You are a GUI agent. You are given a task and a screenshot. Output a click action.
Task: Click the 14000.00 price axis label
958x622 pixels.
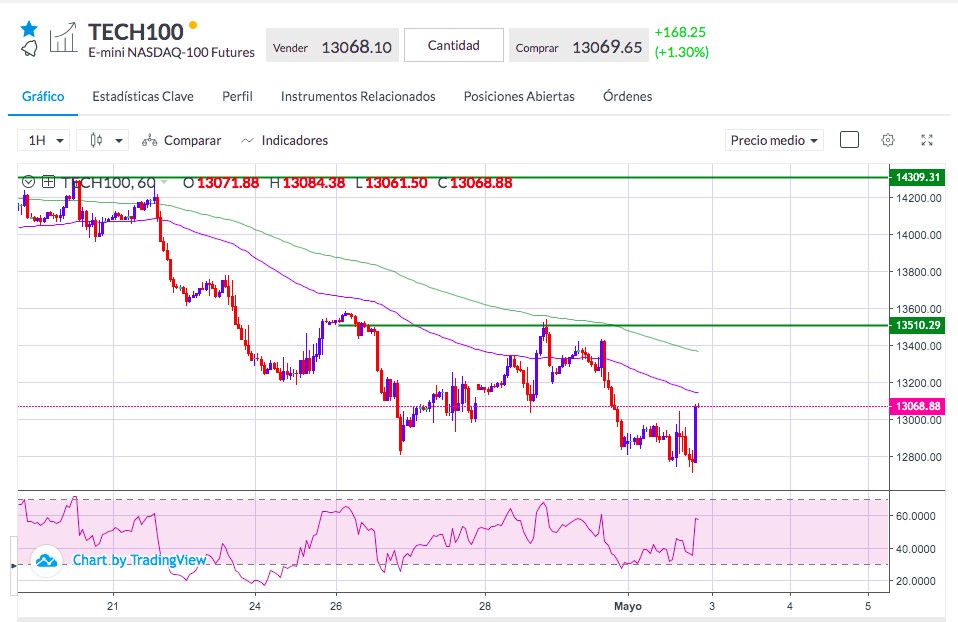(919, 235)
